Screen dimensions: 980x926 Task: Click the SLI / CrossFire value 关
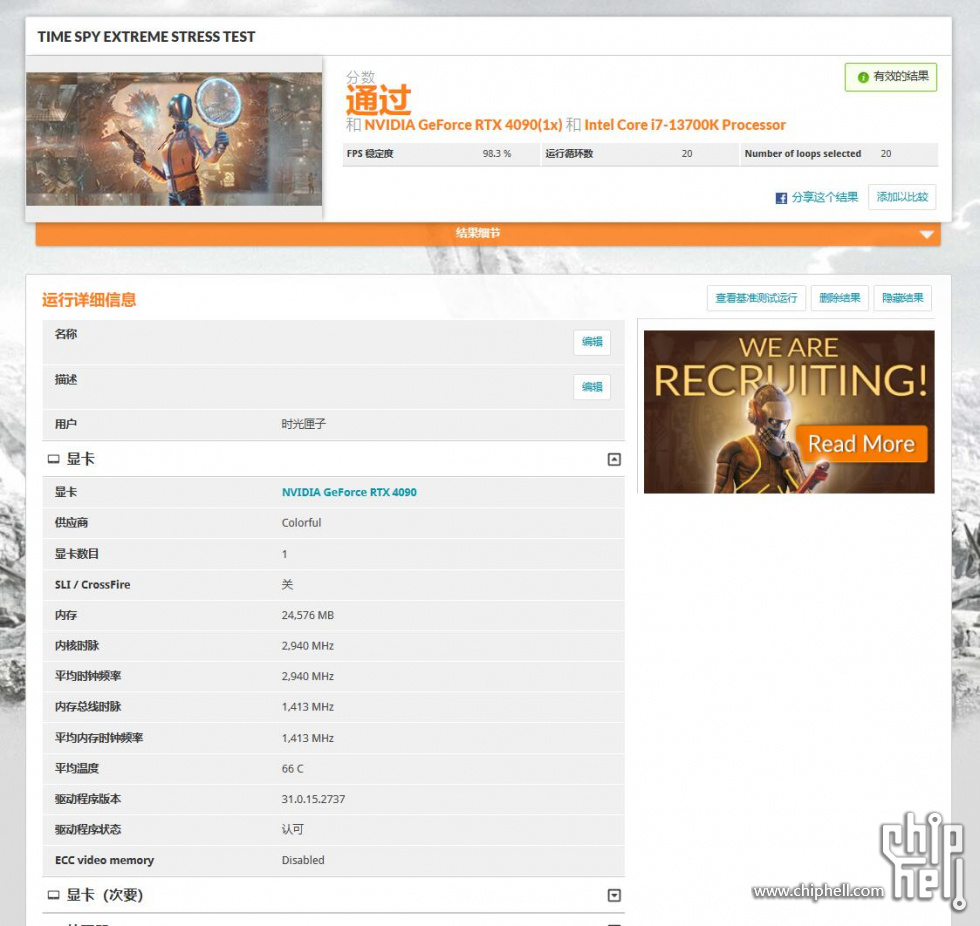(287, 585)
